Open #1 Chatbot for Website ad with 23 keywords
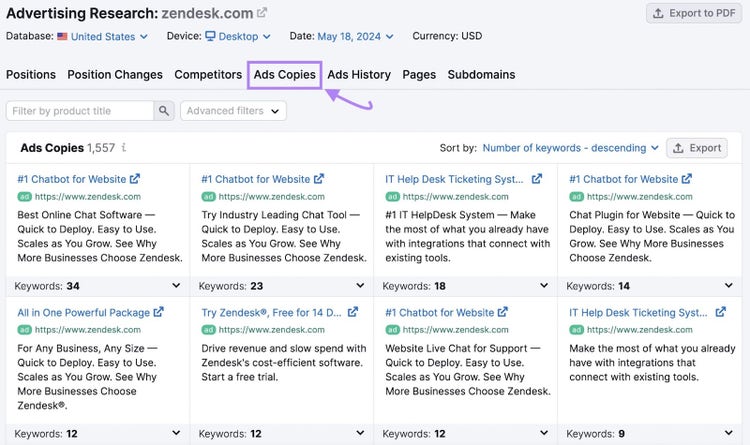Image resolution: width=750 pixels, height=445 pixels. (x=256, y=179)
